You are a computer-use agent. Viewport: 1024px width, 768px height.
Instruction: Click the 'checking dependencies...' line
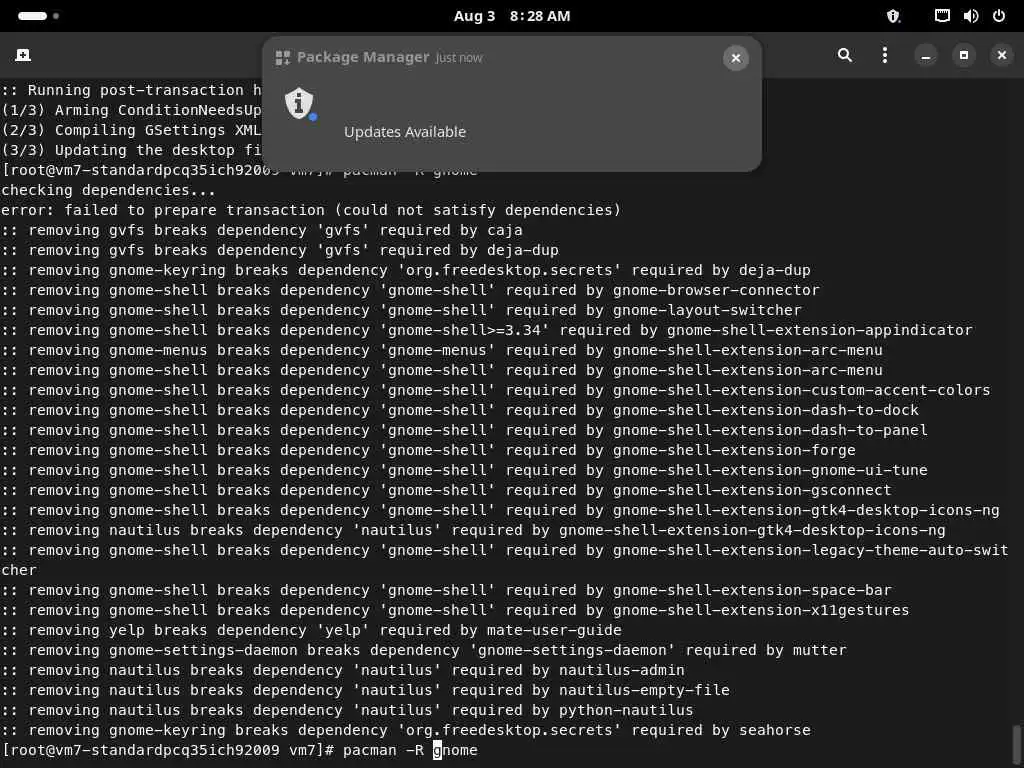point(108,190)
